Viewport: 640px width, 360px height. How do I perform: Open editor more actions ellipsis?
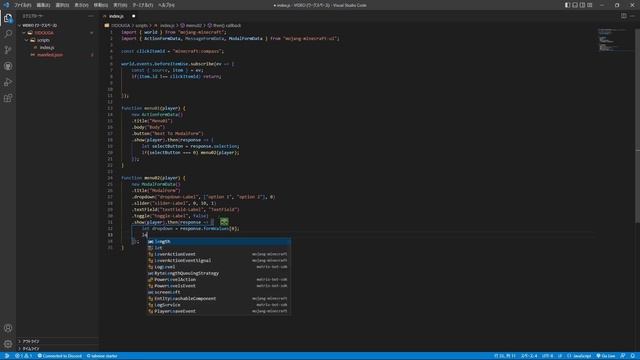pyautogui.click(x=632, y=16)
